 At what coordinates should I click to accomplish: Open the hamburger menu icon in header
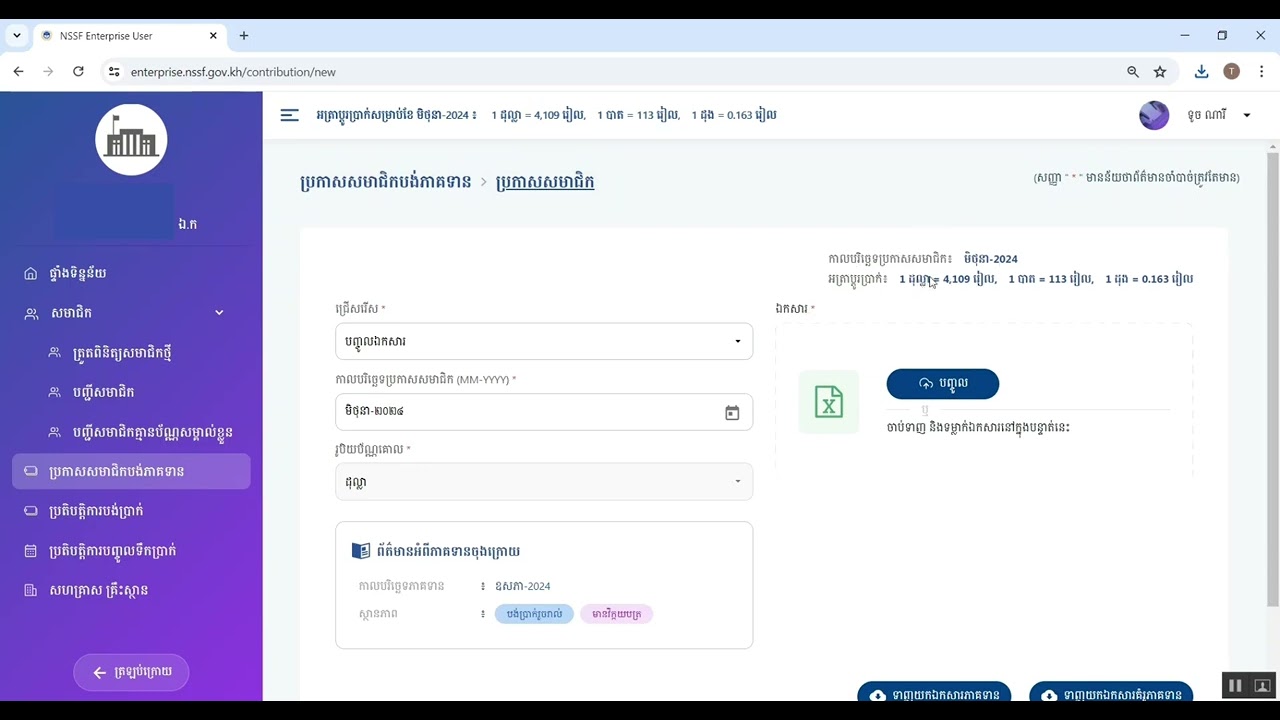click(289, 115)
